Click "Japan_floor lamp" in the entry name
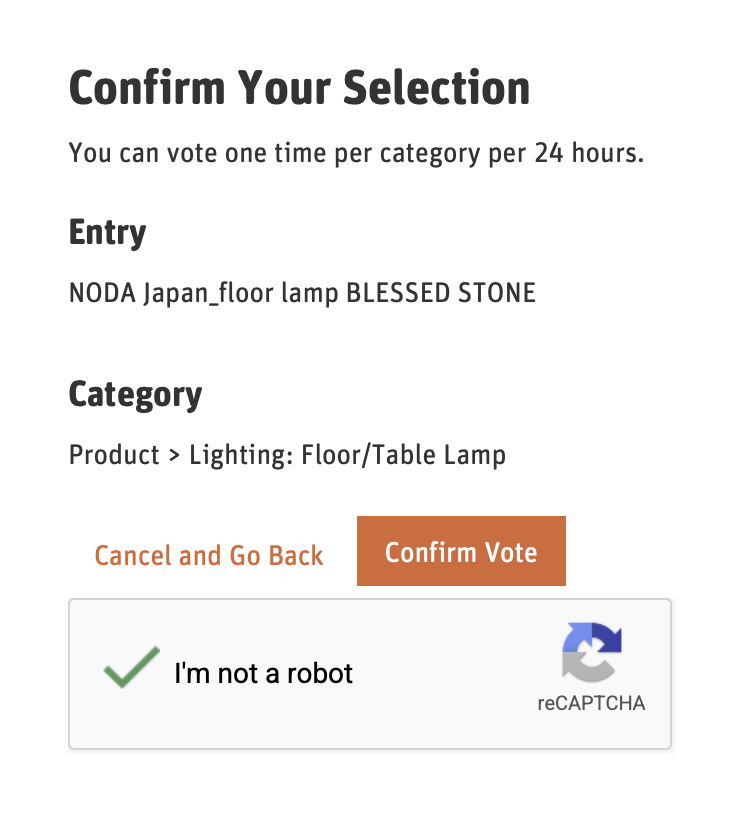Screen dimensions: 734x824 click(241, 293)
